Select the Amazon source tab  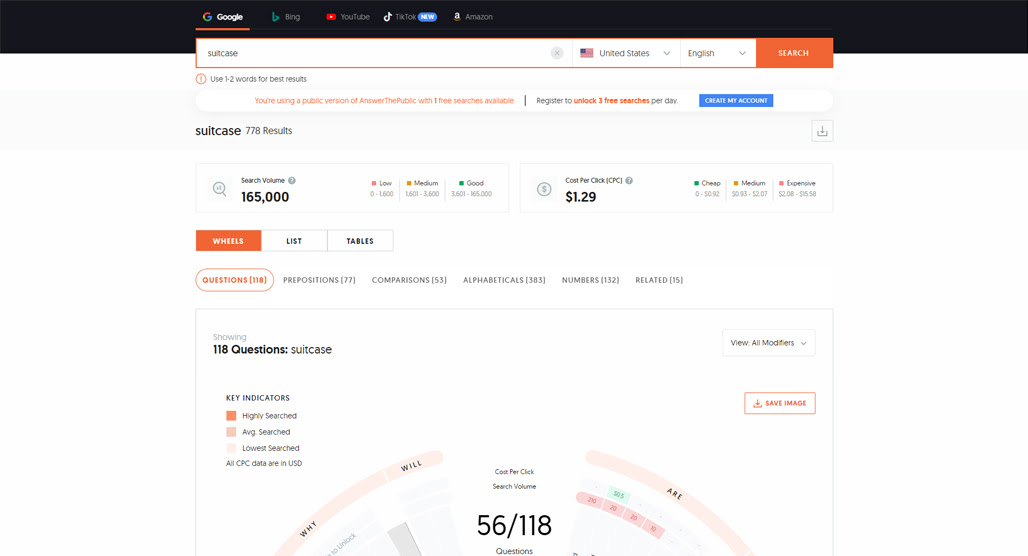(473, 16)
